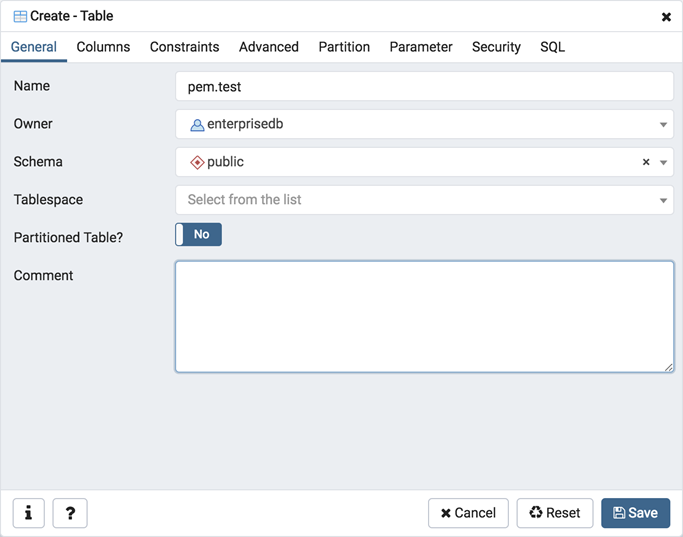Click the info (i) button
683x537 pixels.
28,513
